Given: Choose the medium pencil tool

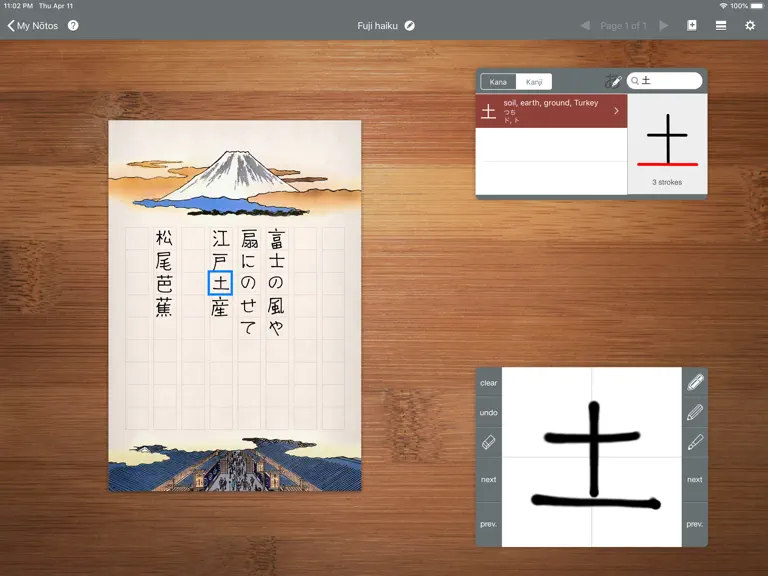Looking at the screenshot, I should [x=695, y=413].
